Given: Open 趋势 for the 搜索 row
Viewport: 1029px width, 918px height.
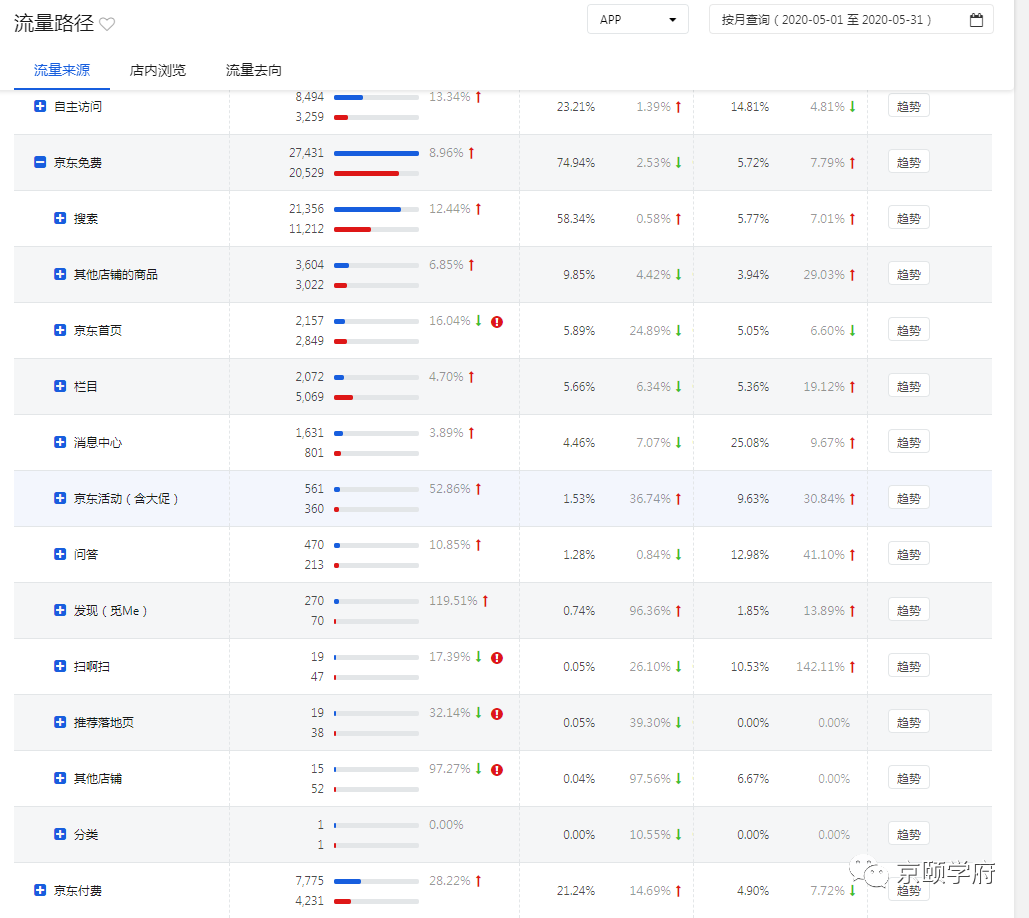Looking at the screenshot, I should pos(908,219).
